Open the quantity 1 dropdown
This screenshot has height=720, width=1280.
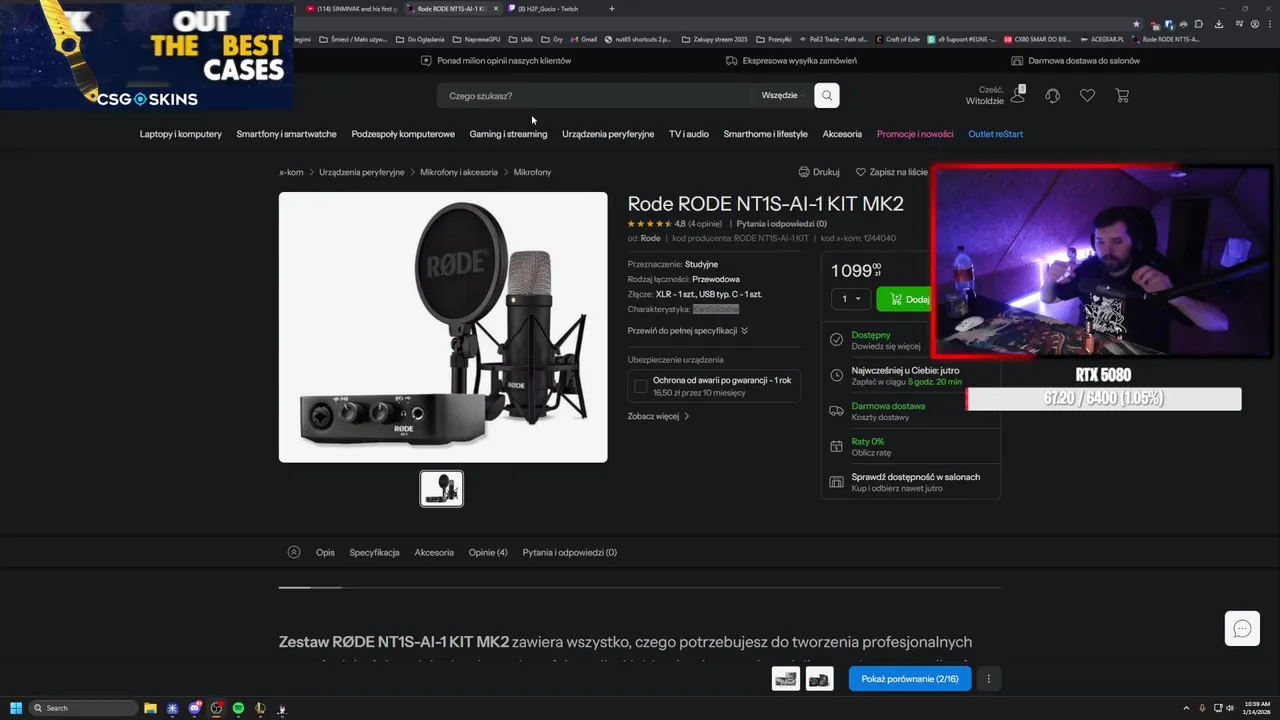coord(850,299)
